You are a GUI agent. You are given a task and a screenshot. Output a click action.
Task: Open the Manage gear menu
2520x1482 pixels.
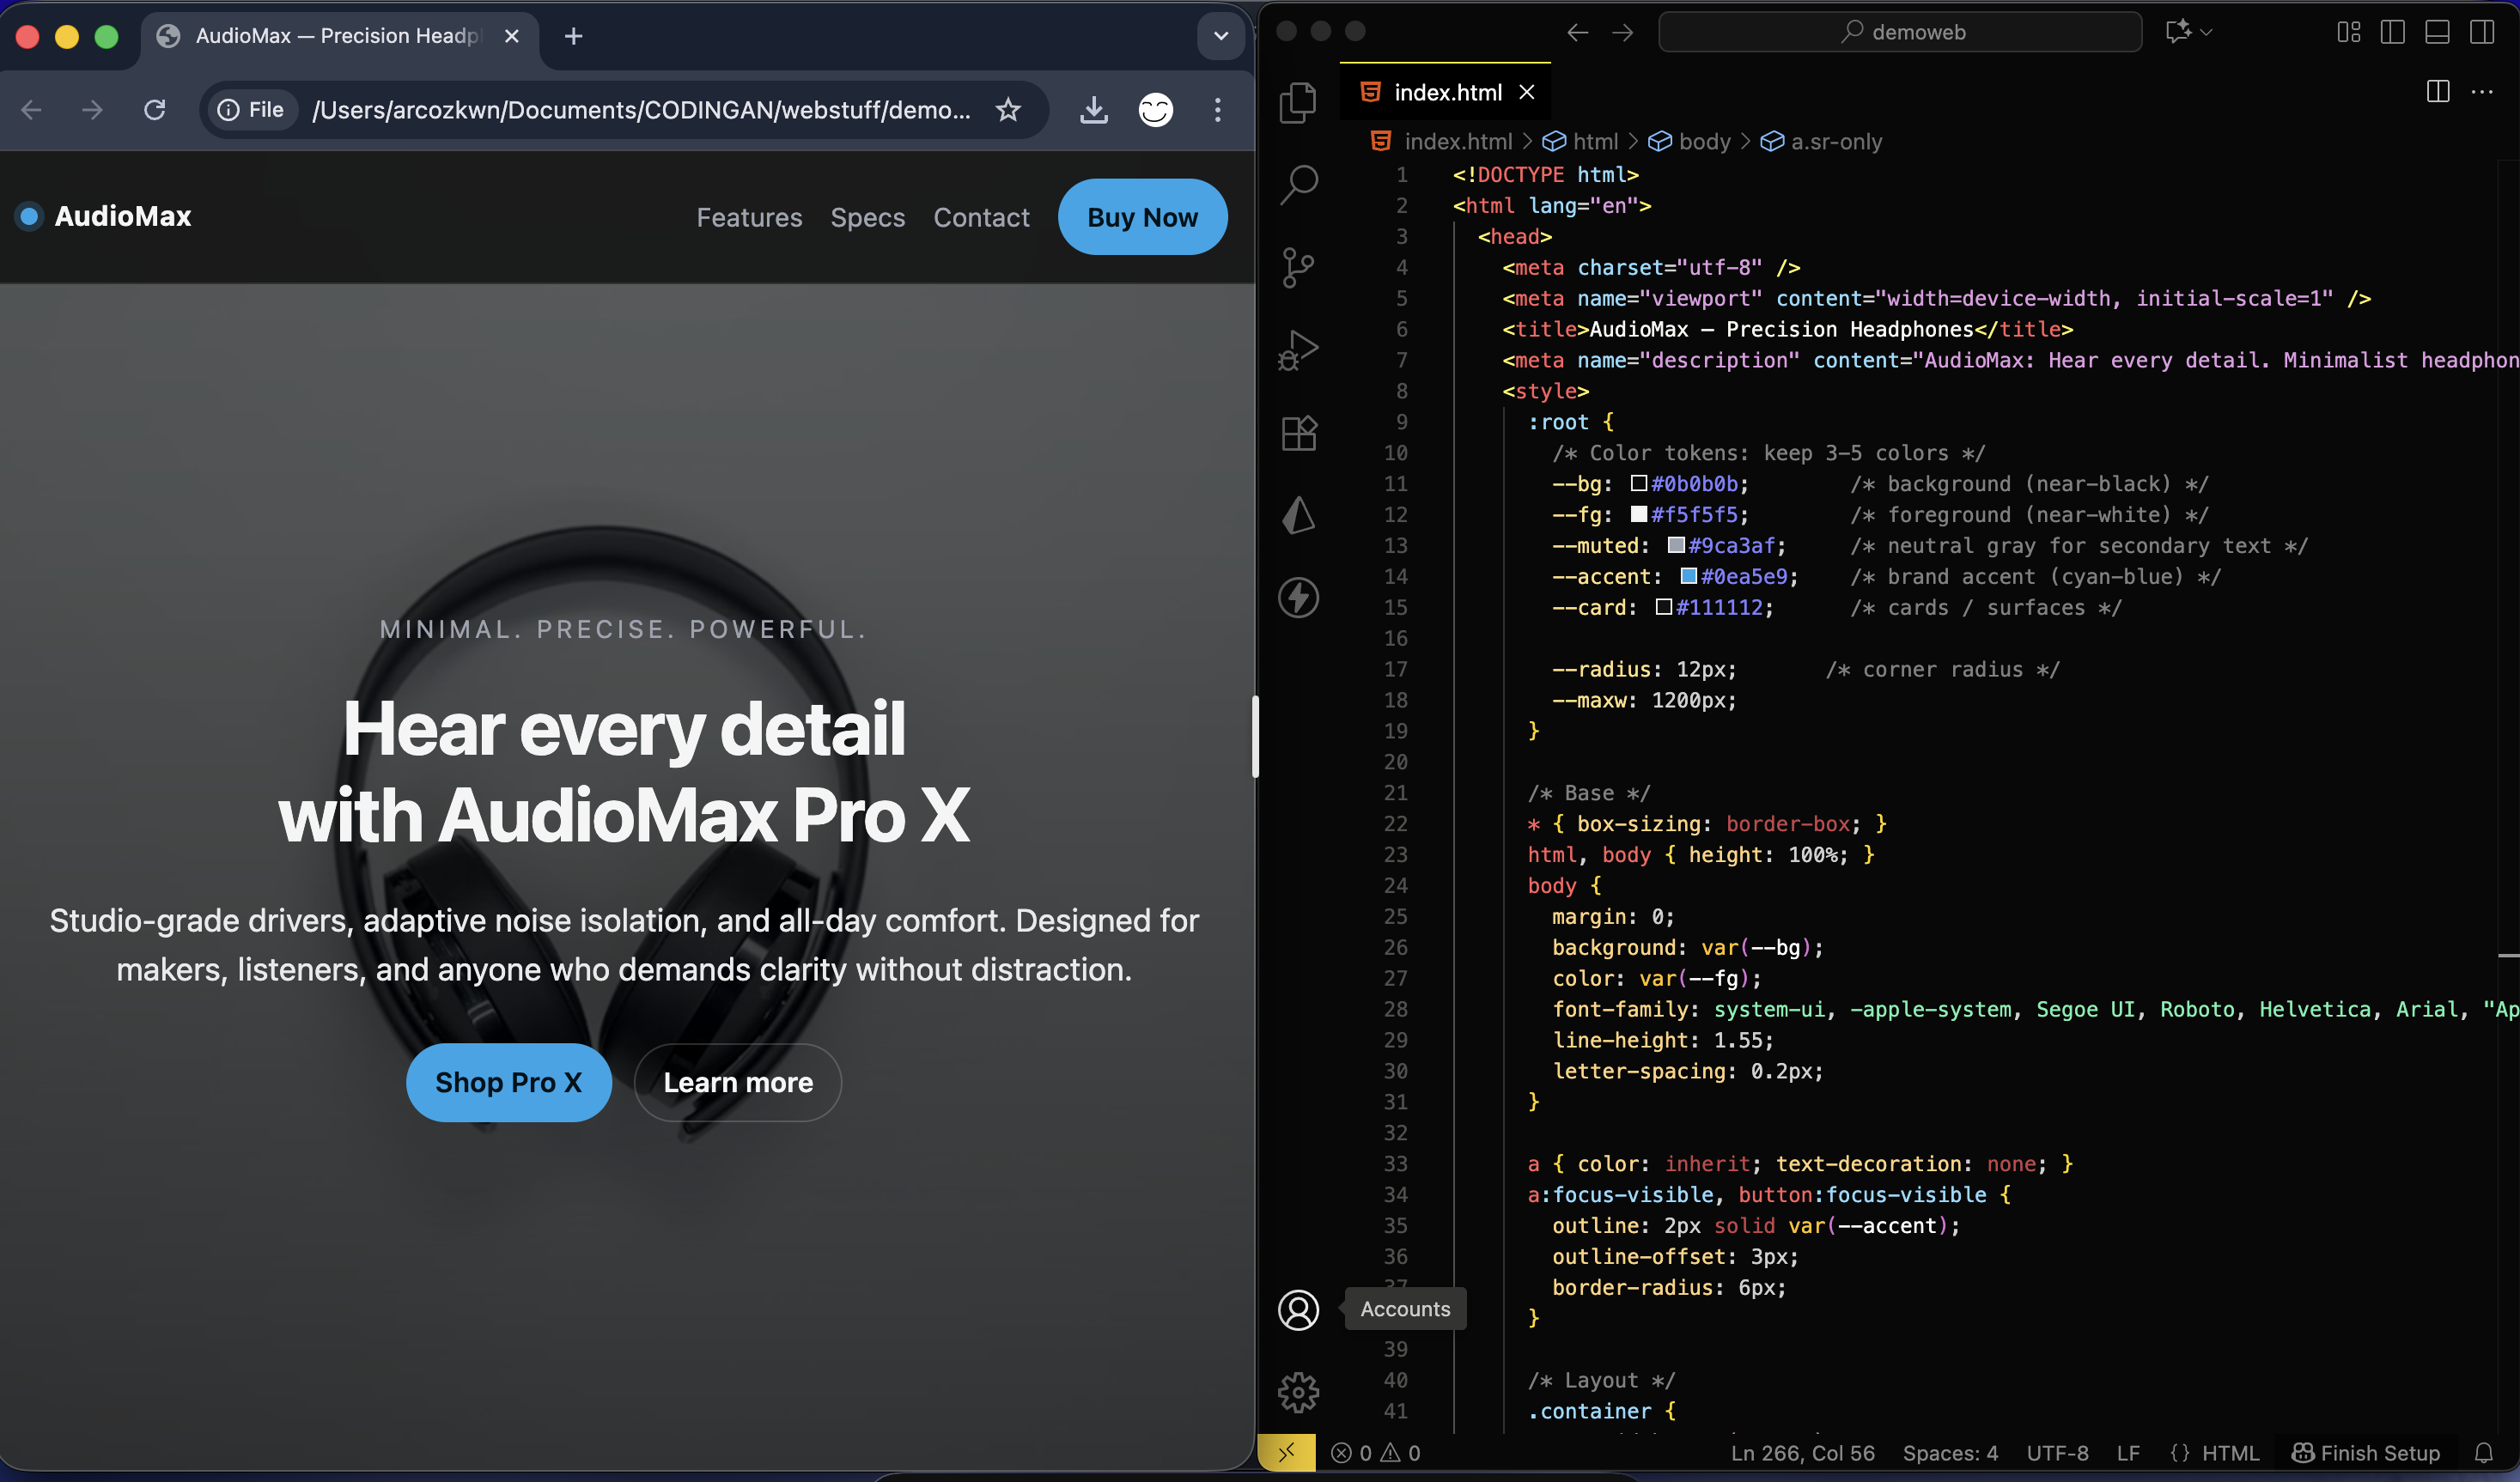tap(1298, 1391)
